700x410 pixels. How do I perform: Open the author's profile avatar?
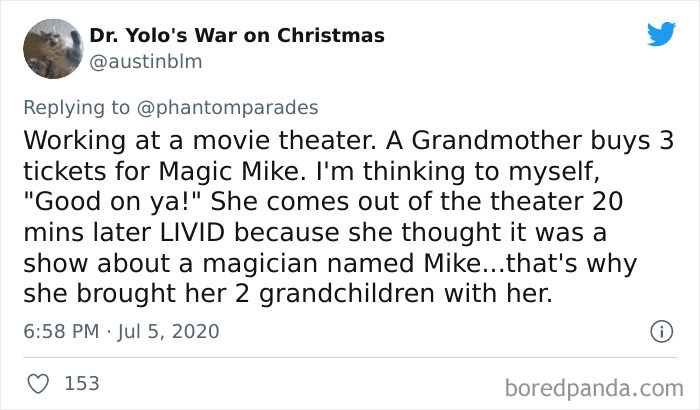pos(51,47)
